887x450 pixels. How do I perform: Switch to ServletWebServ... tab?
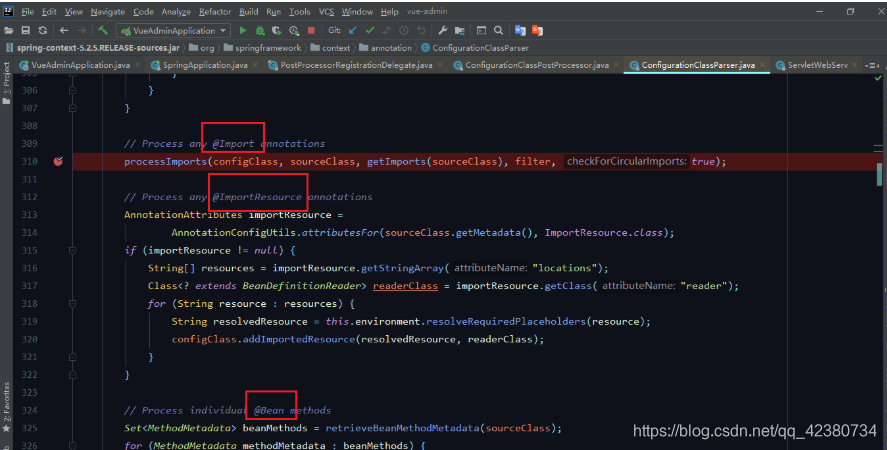coord(817,65)
